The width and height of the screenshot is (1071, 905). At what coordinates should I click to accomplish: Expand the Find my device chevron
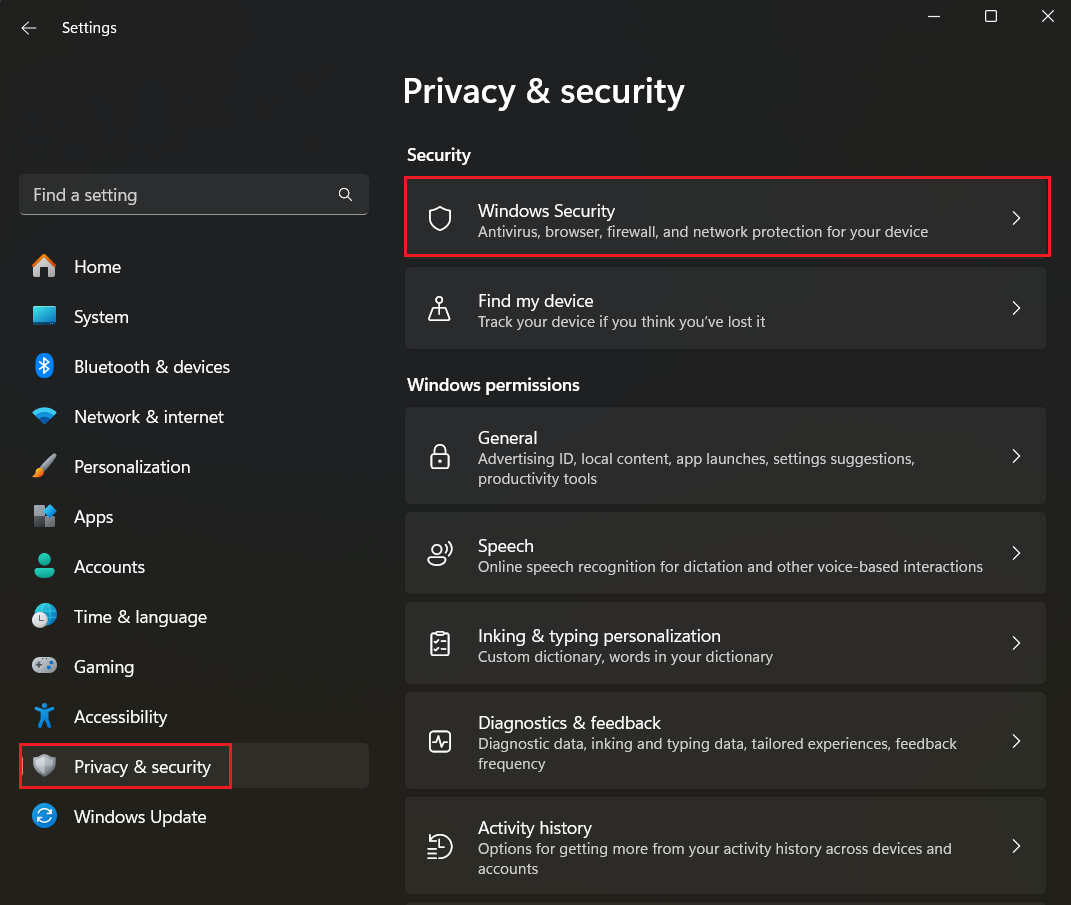click(1016, 309)
